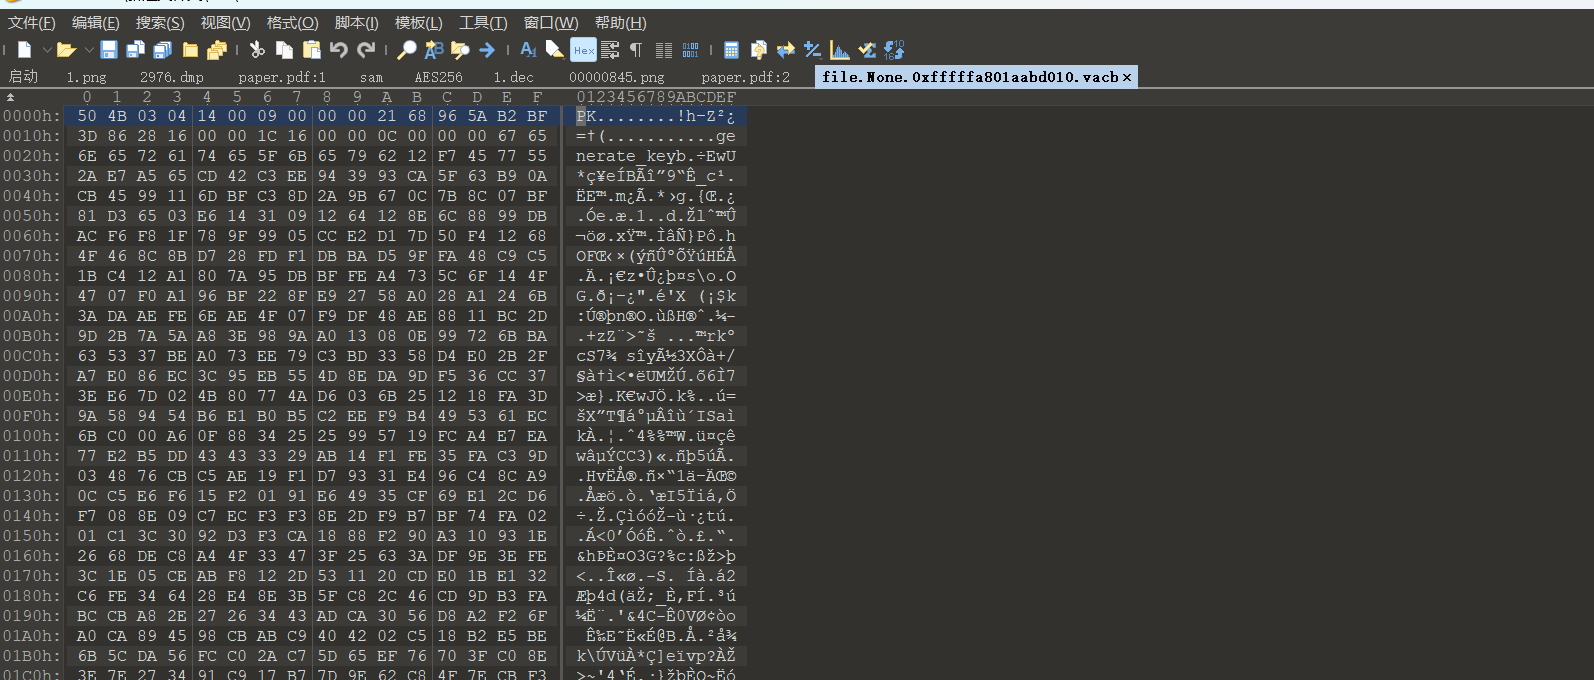Switch to the paper.pdf:1 tab

coord(281,77)
